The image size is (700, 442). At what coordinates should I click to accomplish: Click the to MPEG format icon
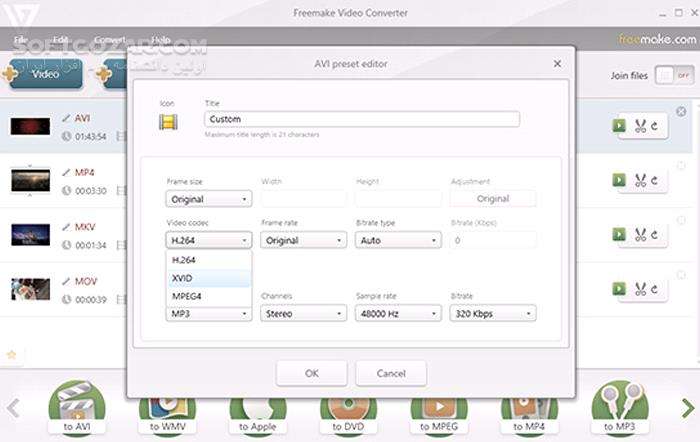[x=439, y=416]
